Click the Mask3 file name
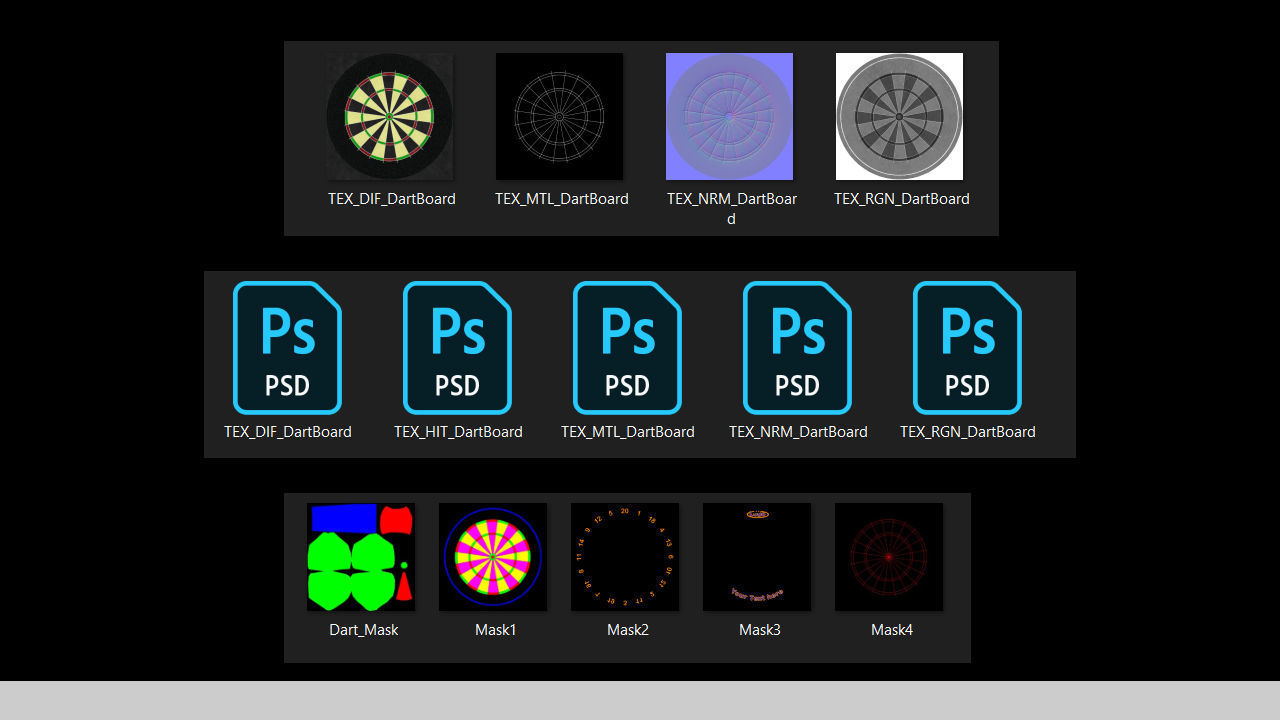This screenshot has height=720, width=1280. [760, 630]
